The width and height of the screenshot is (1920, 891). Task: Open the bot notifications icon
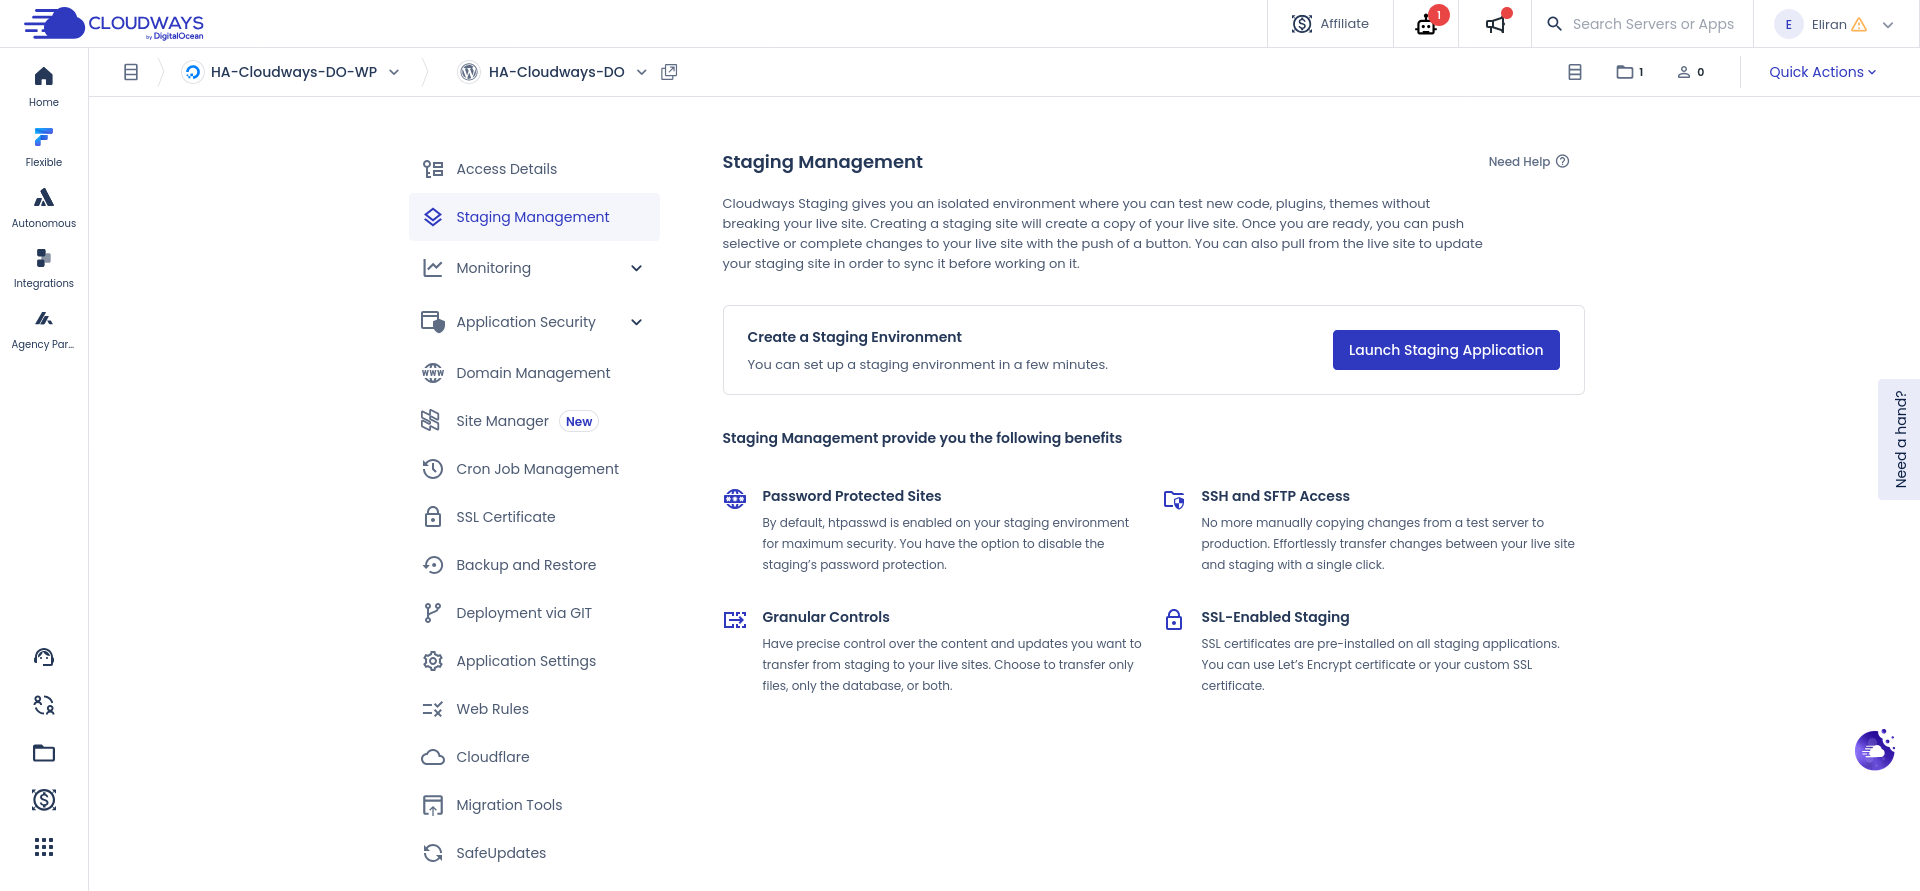click(1427, 24)
